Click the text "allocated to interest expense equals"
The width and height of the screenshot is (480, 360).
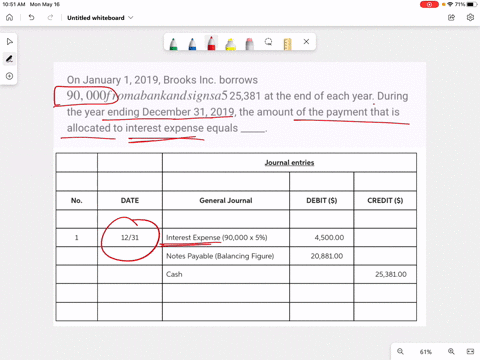coord(152,128)
